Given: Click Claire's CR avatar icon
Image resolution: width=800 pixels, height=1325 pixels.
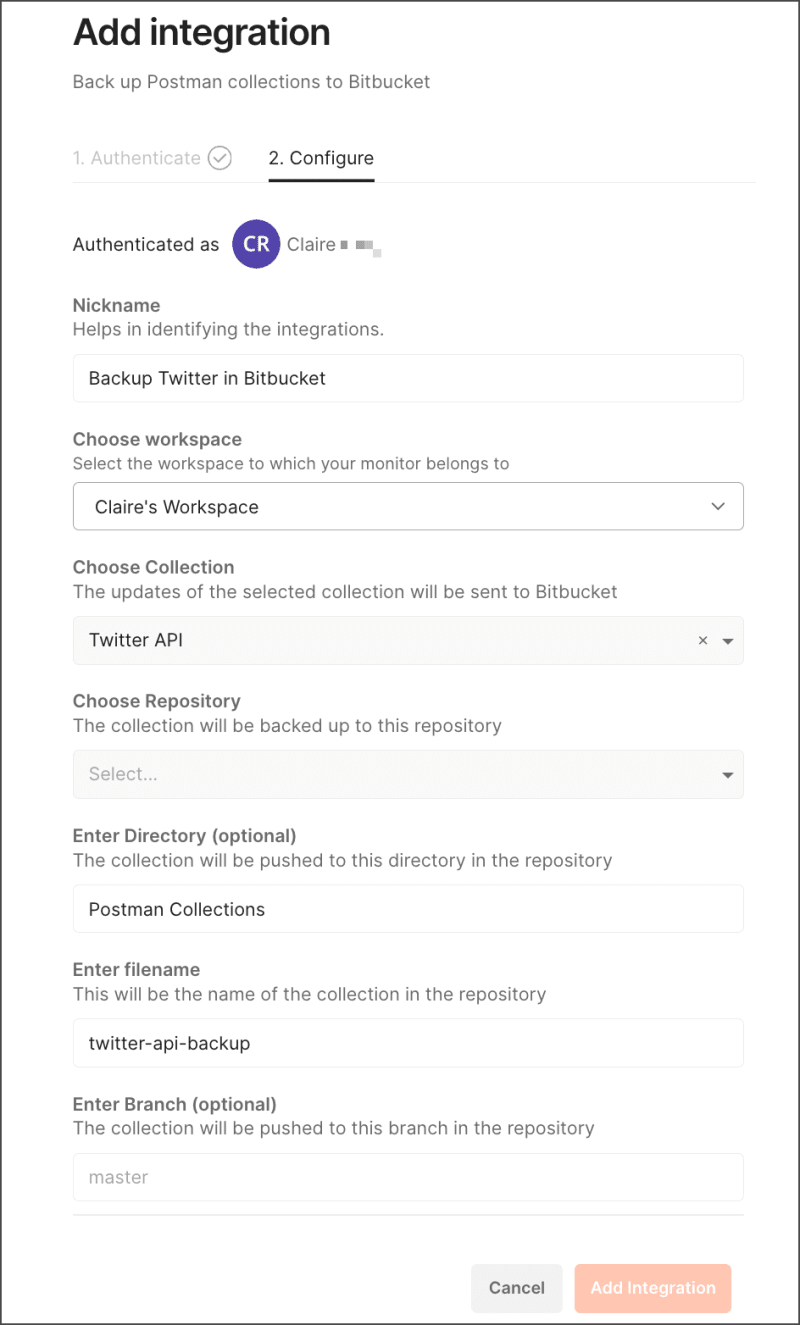Looking at the screenshot, I should [x=256, y=244].
